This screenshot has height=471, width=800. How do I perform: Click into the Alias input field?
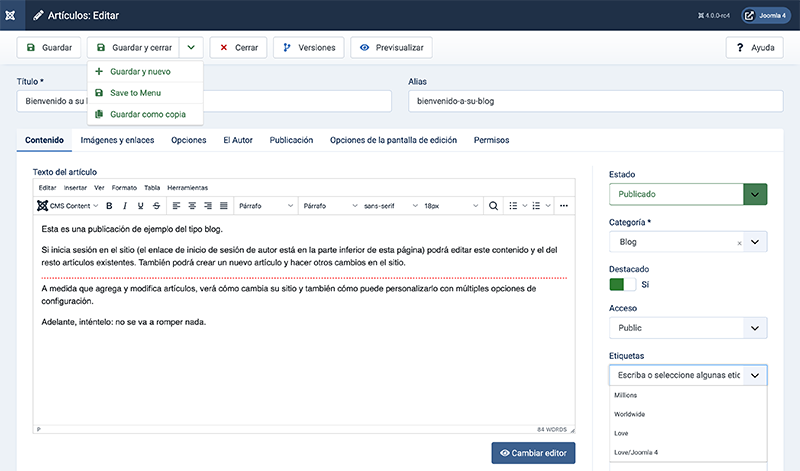pos(595,101)
